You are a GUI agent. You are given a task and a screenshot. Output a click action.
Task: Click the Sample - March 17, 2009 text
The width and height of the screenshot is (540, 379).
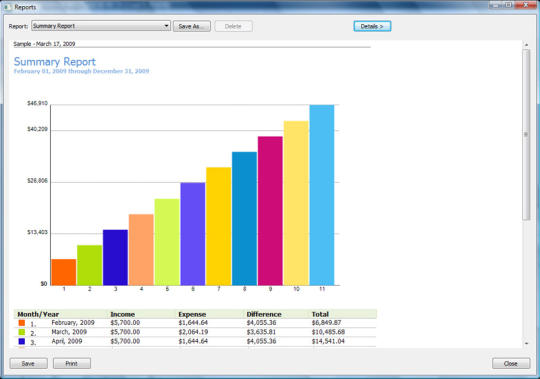(x=44, y=44)
